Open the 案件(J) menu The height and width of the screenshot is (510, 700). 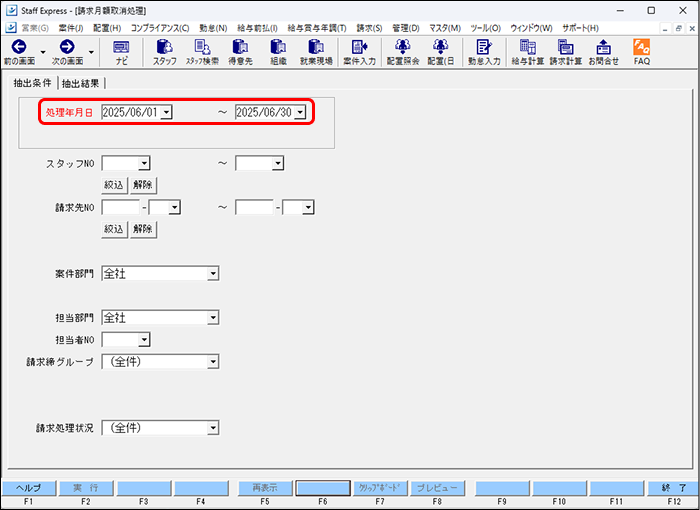click(71, 28)
